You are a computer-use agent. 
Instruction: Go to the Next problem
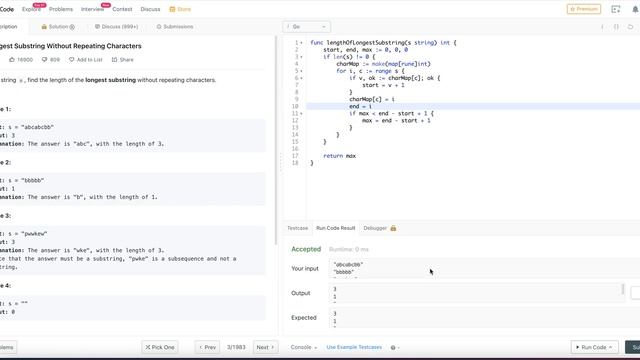click(265, 347)
